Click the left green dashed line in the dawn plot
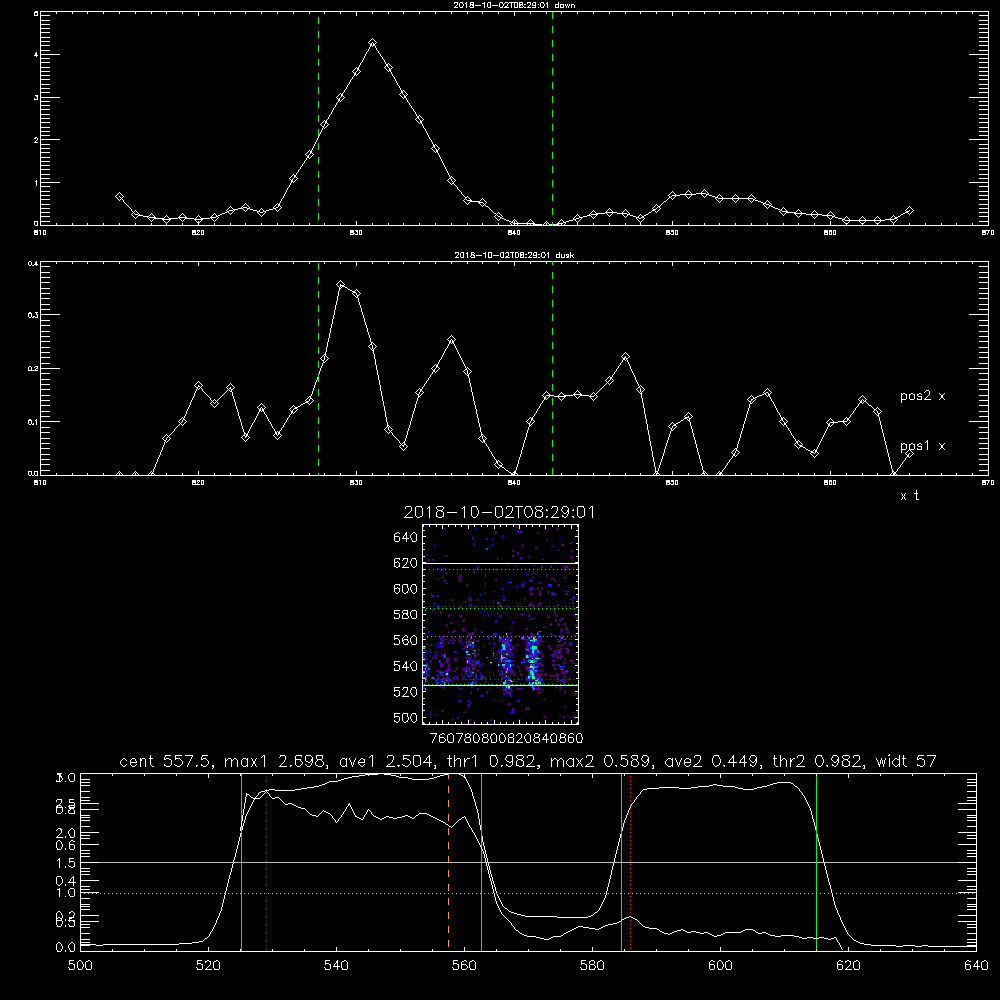This screenshot has height=1000, width=1000. [318, 118]
